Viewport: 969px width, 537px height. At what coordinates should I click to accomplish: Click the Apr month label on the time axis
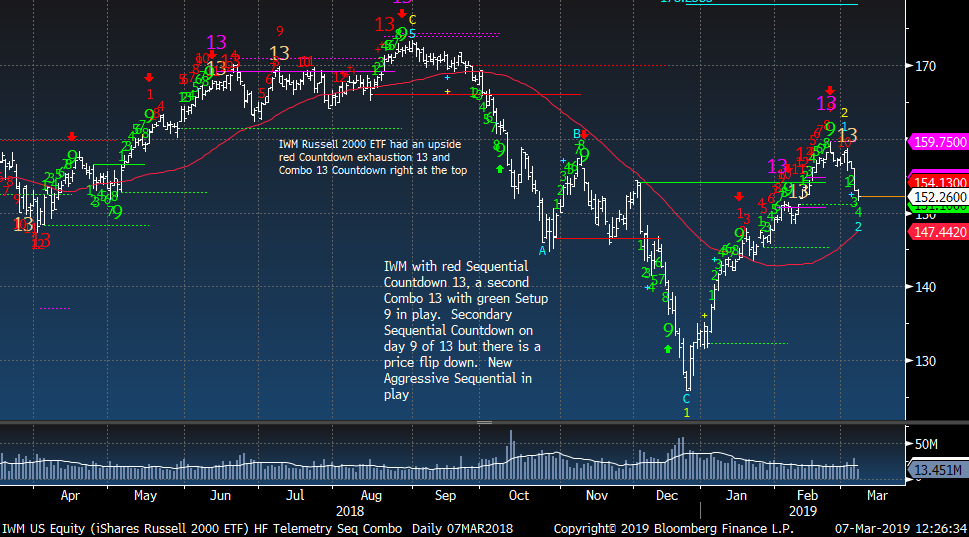click(70, 496)
